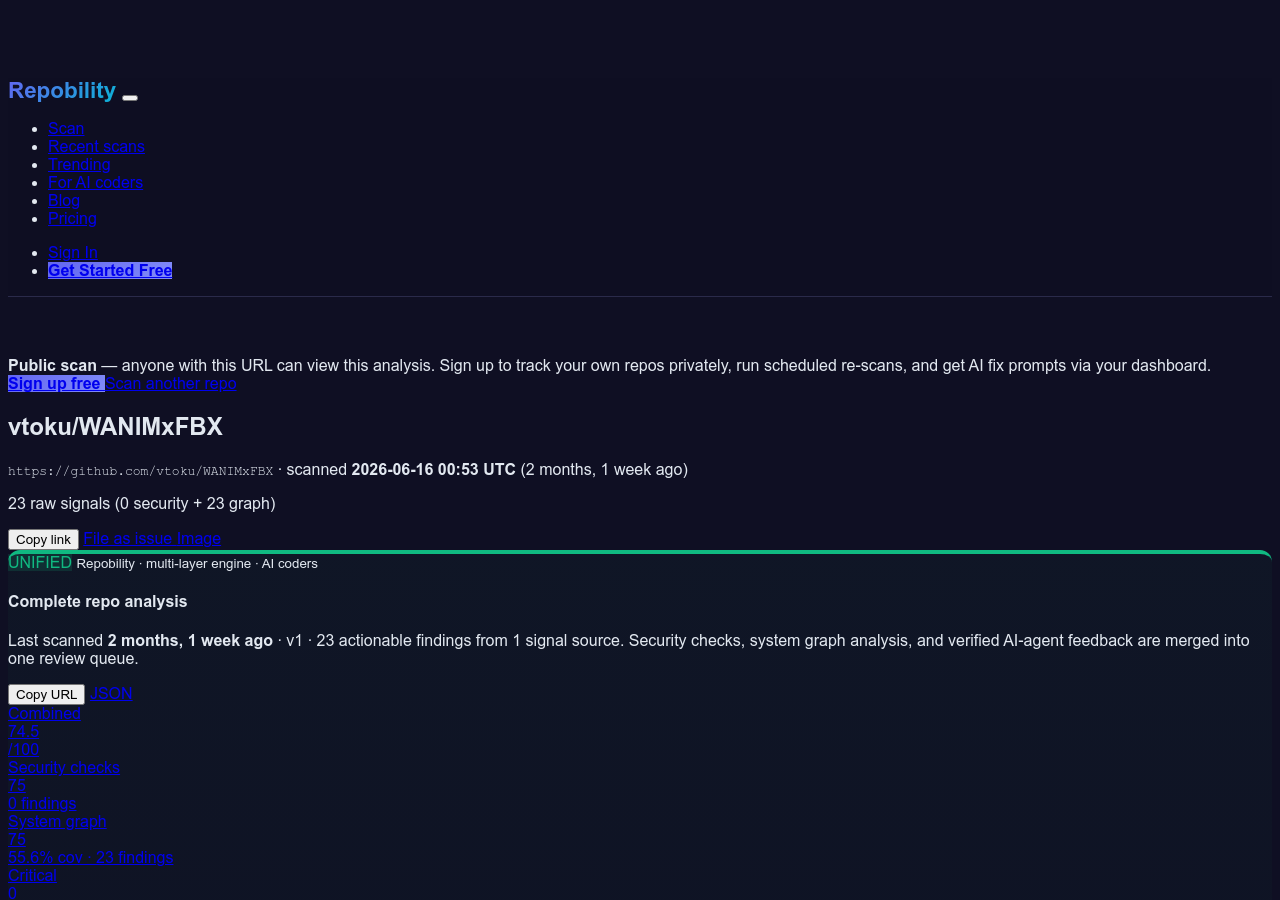This screenshot has width=1280, height=900.
Task: Click the Copy link button
Action: tap(43, 539)
